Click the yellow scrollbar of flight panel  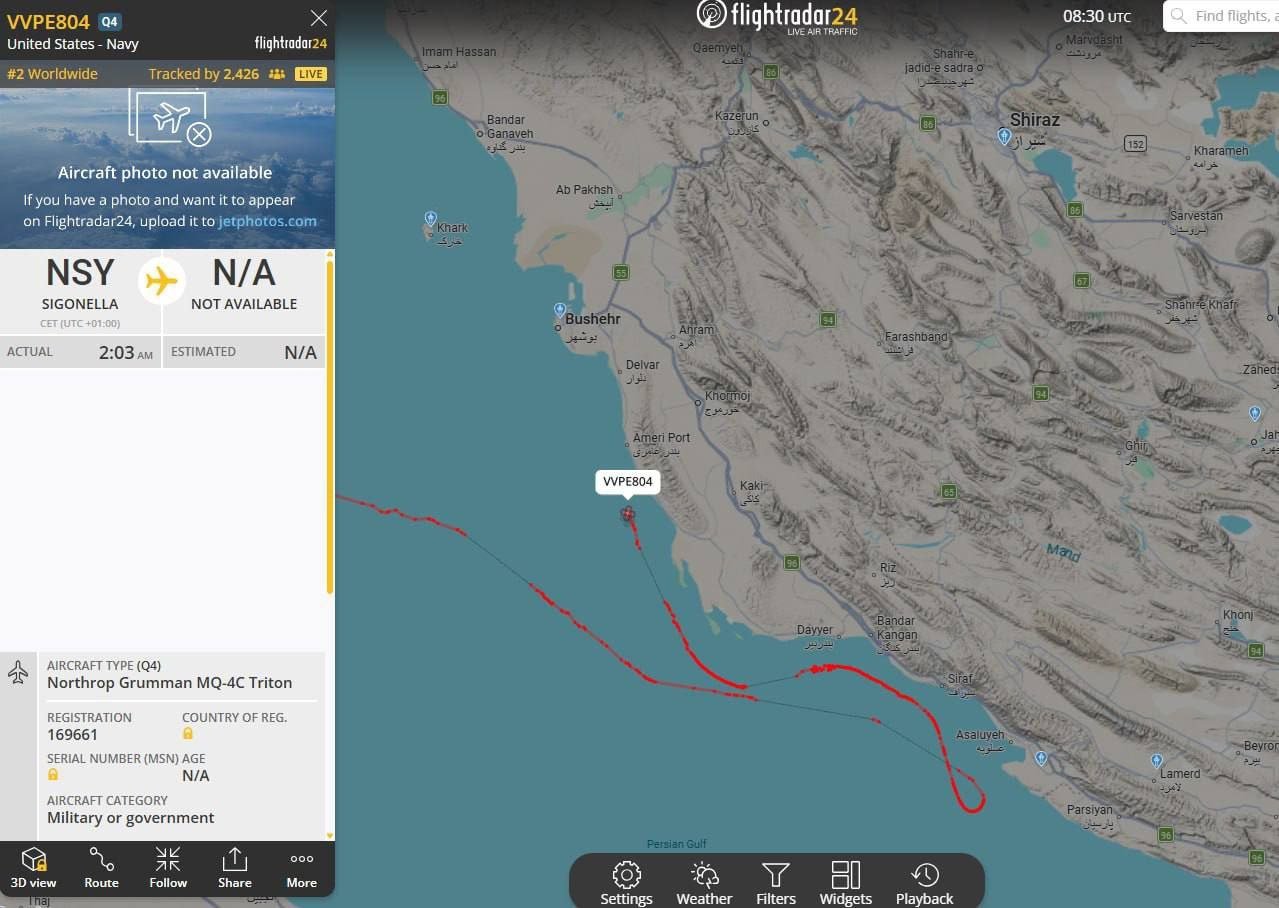(x=329, y=425)
